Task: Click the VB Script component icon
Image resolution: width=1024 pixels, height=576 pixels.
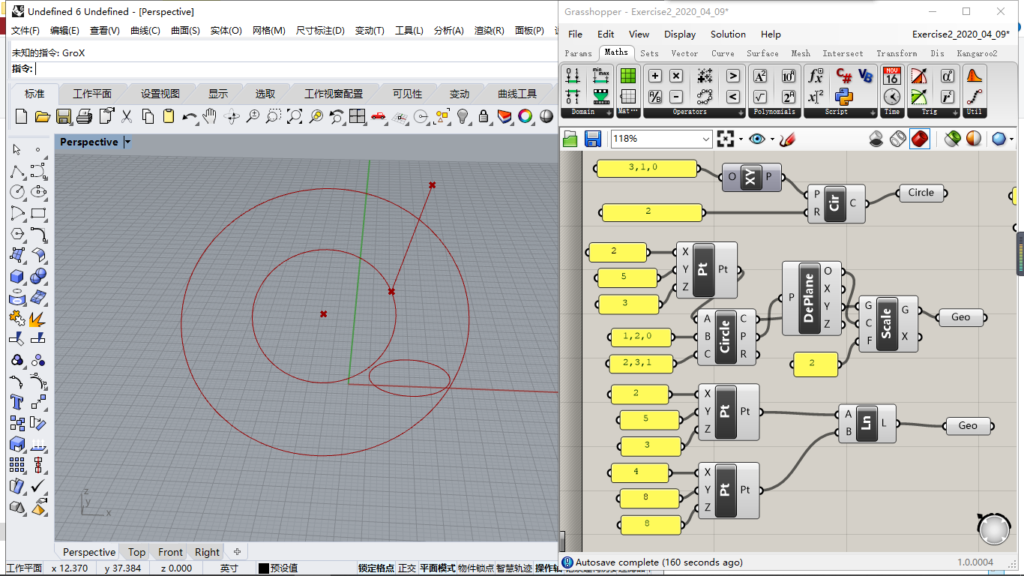Action: 865,76
